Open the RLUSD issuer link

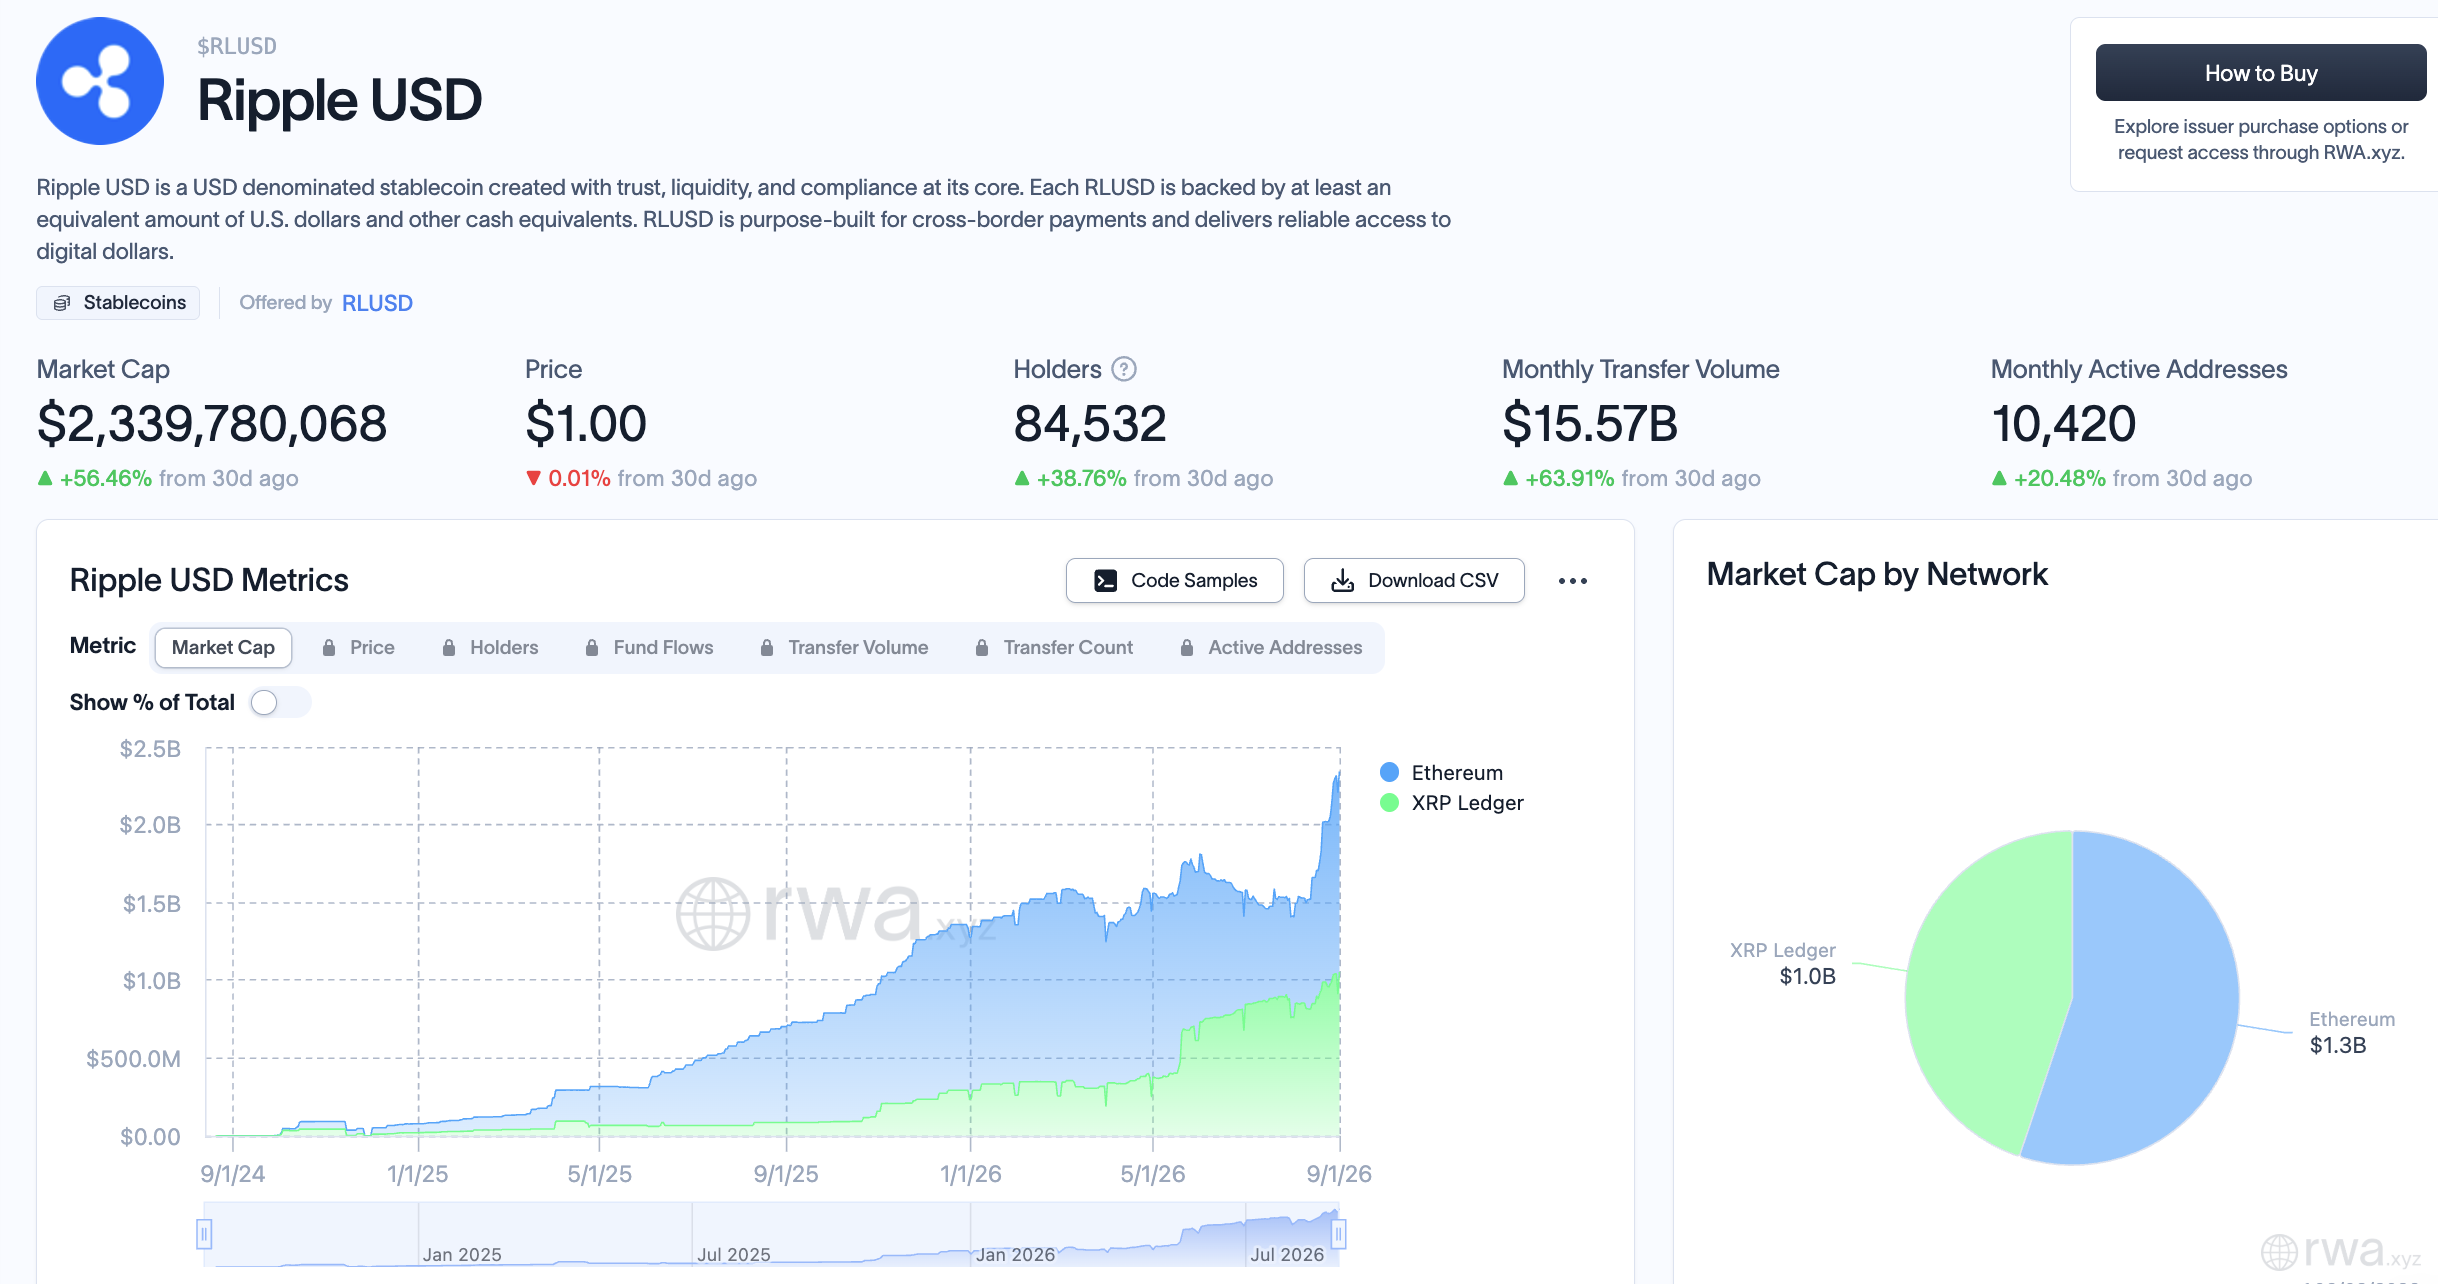click(377, 303)
